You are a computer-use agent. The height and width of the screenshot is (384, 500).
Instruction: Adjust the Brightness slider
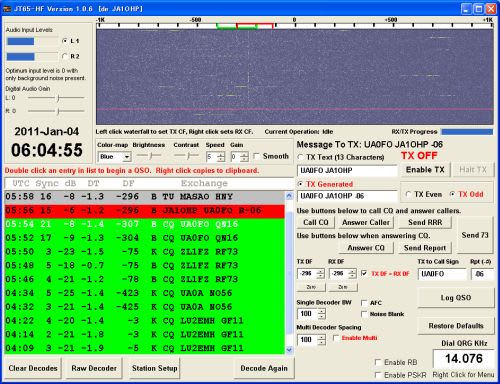(x=149, y=155)
